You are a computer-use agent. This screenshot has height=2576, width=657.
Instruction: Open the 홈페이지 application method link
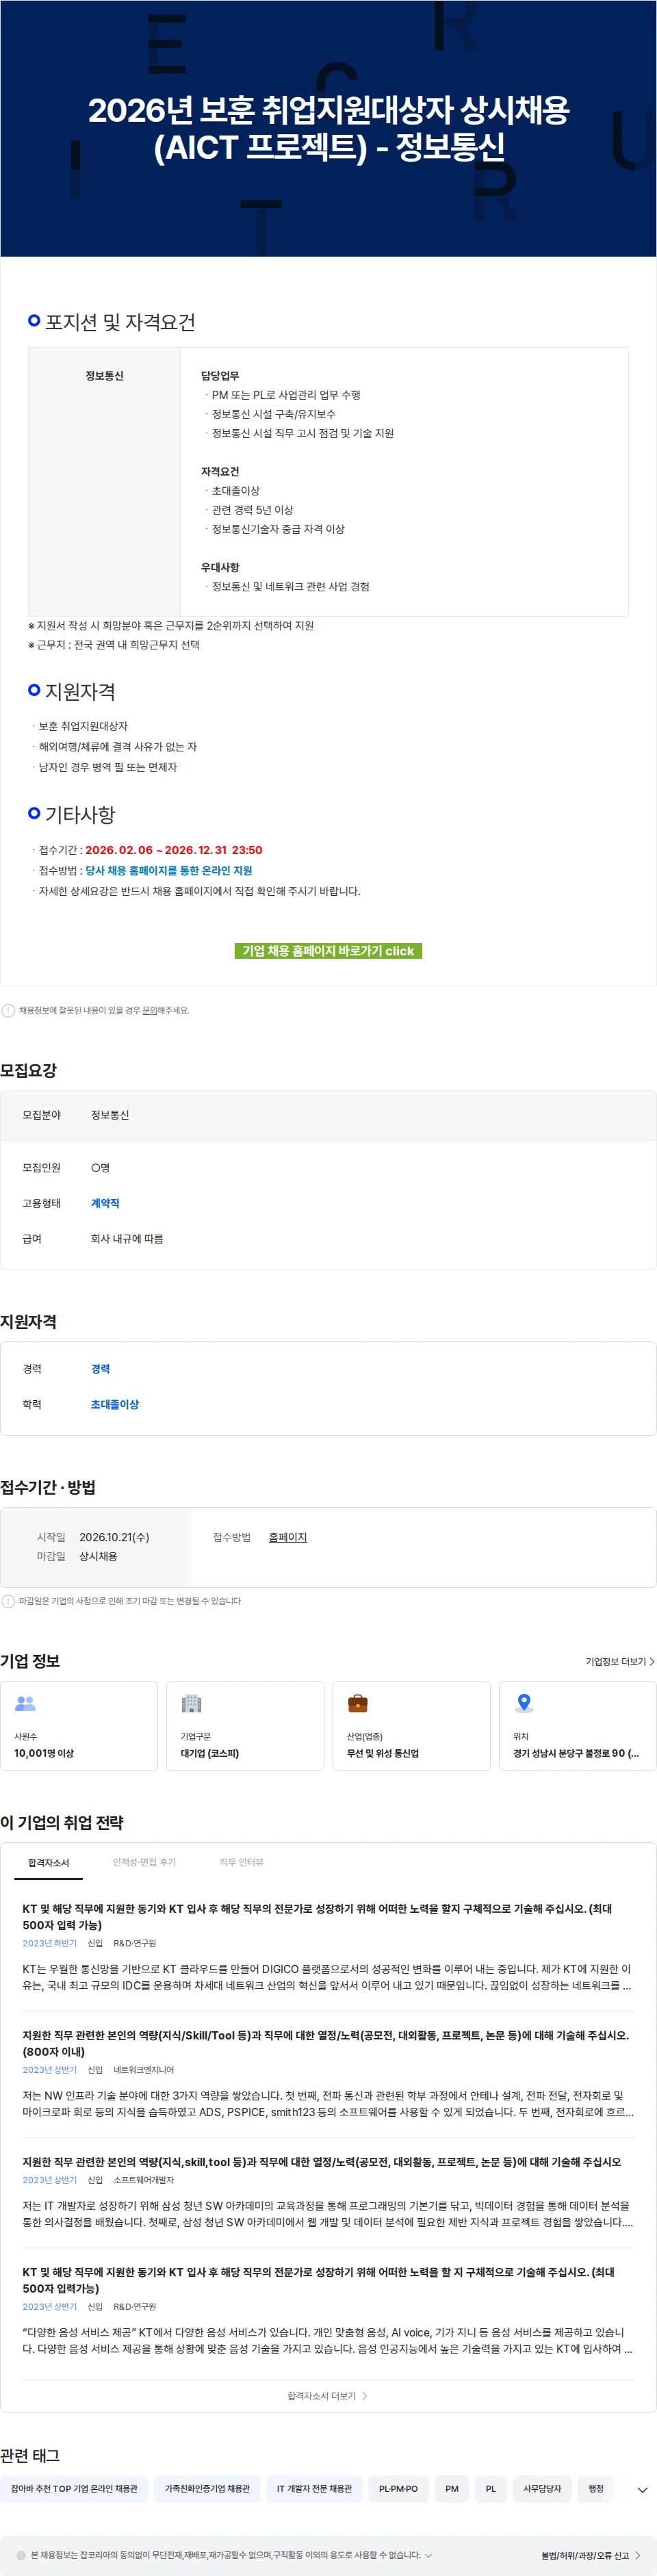(x=288, y=1537)
